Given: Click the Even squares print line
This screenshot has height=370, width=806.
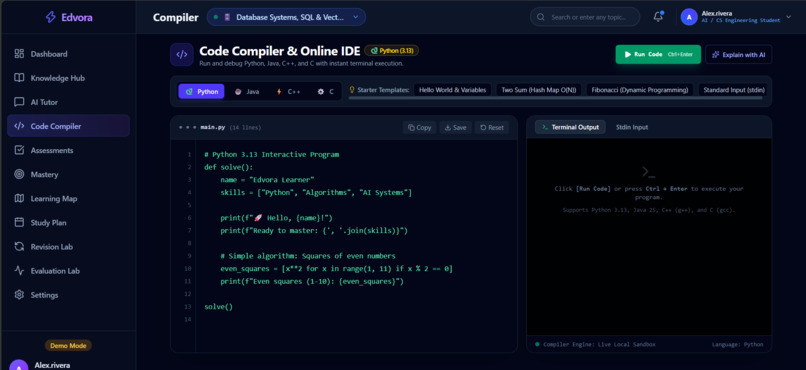Looking at the screenshot, I should [312, 282].
